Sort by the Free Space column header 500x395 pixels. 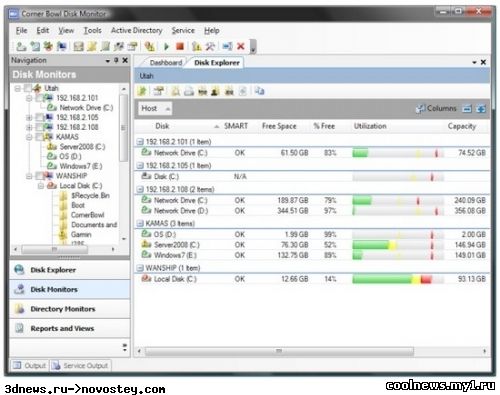(x=279, y=126)
